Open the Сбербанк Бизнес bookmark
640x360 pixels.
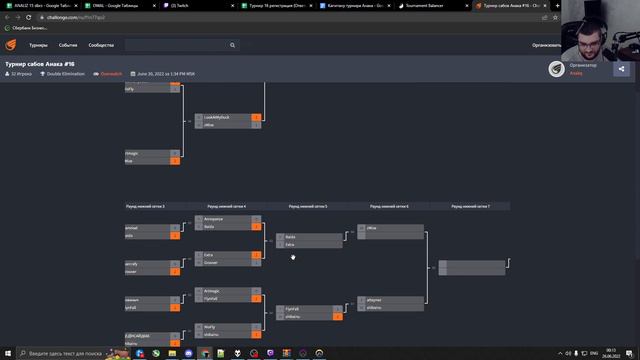[x=26, y=28]
